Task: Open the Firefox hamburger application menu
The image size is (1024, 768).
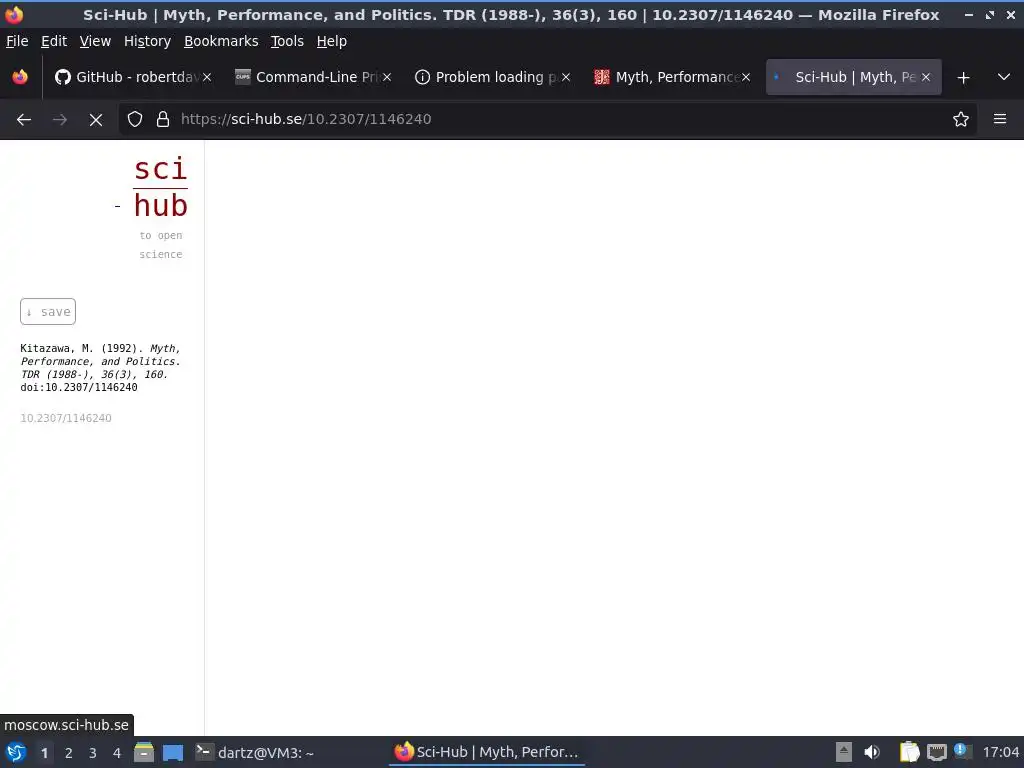Action: tap(1000, 120)
